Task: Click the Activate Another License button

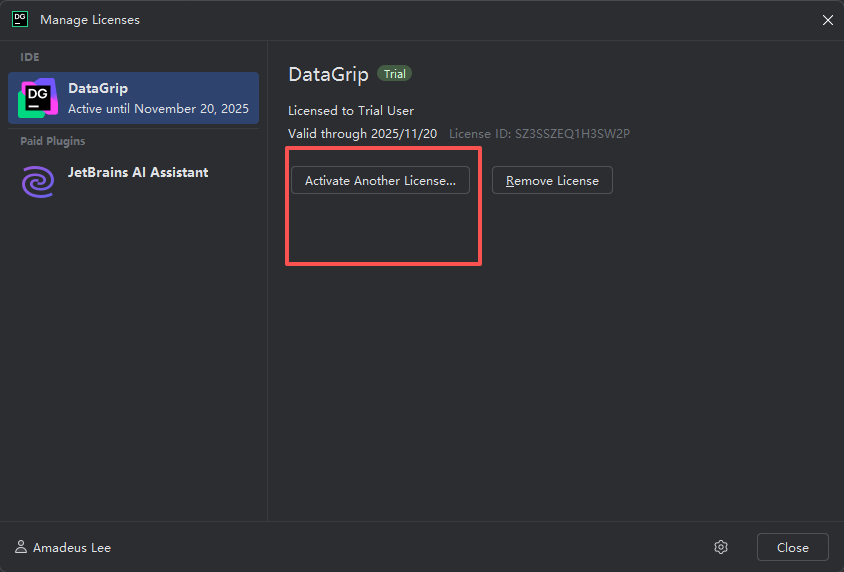Action: (x=380, y=180)
